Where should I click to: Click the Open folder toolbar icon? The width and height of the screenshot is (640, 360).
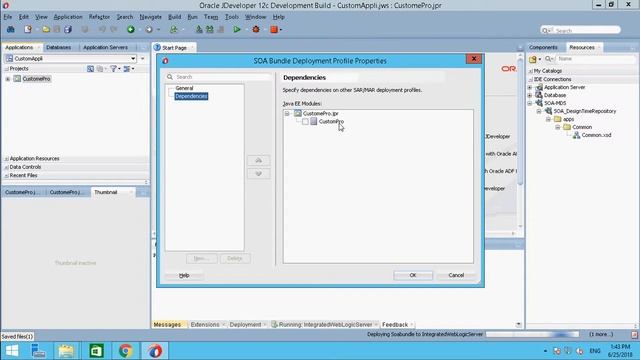click(x=46, y=29)
